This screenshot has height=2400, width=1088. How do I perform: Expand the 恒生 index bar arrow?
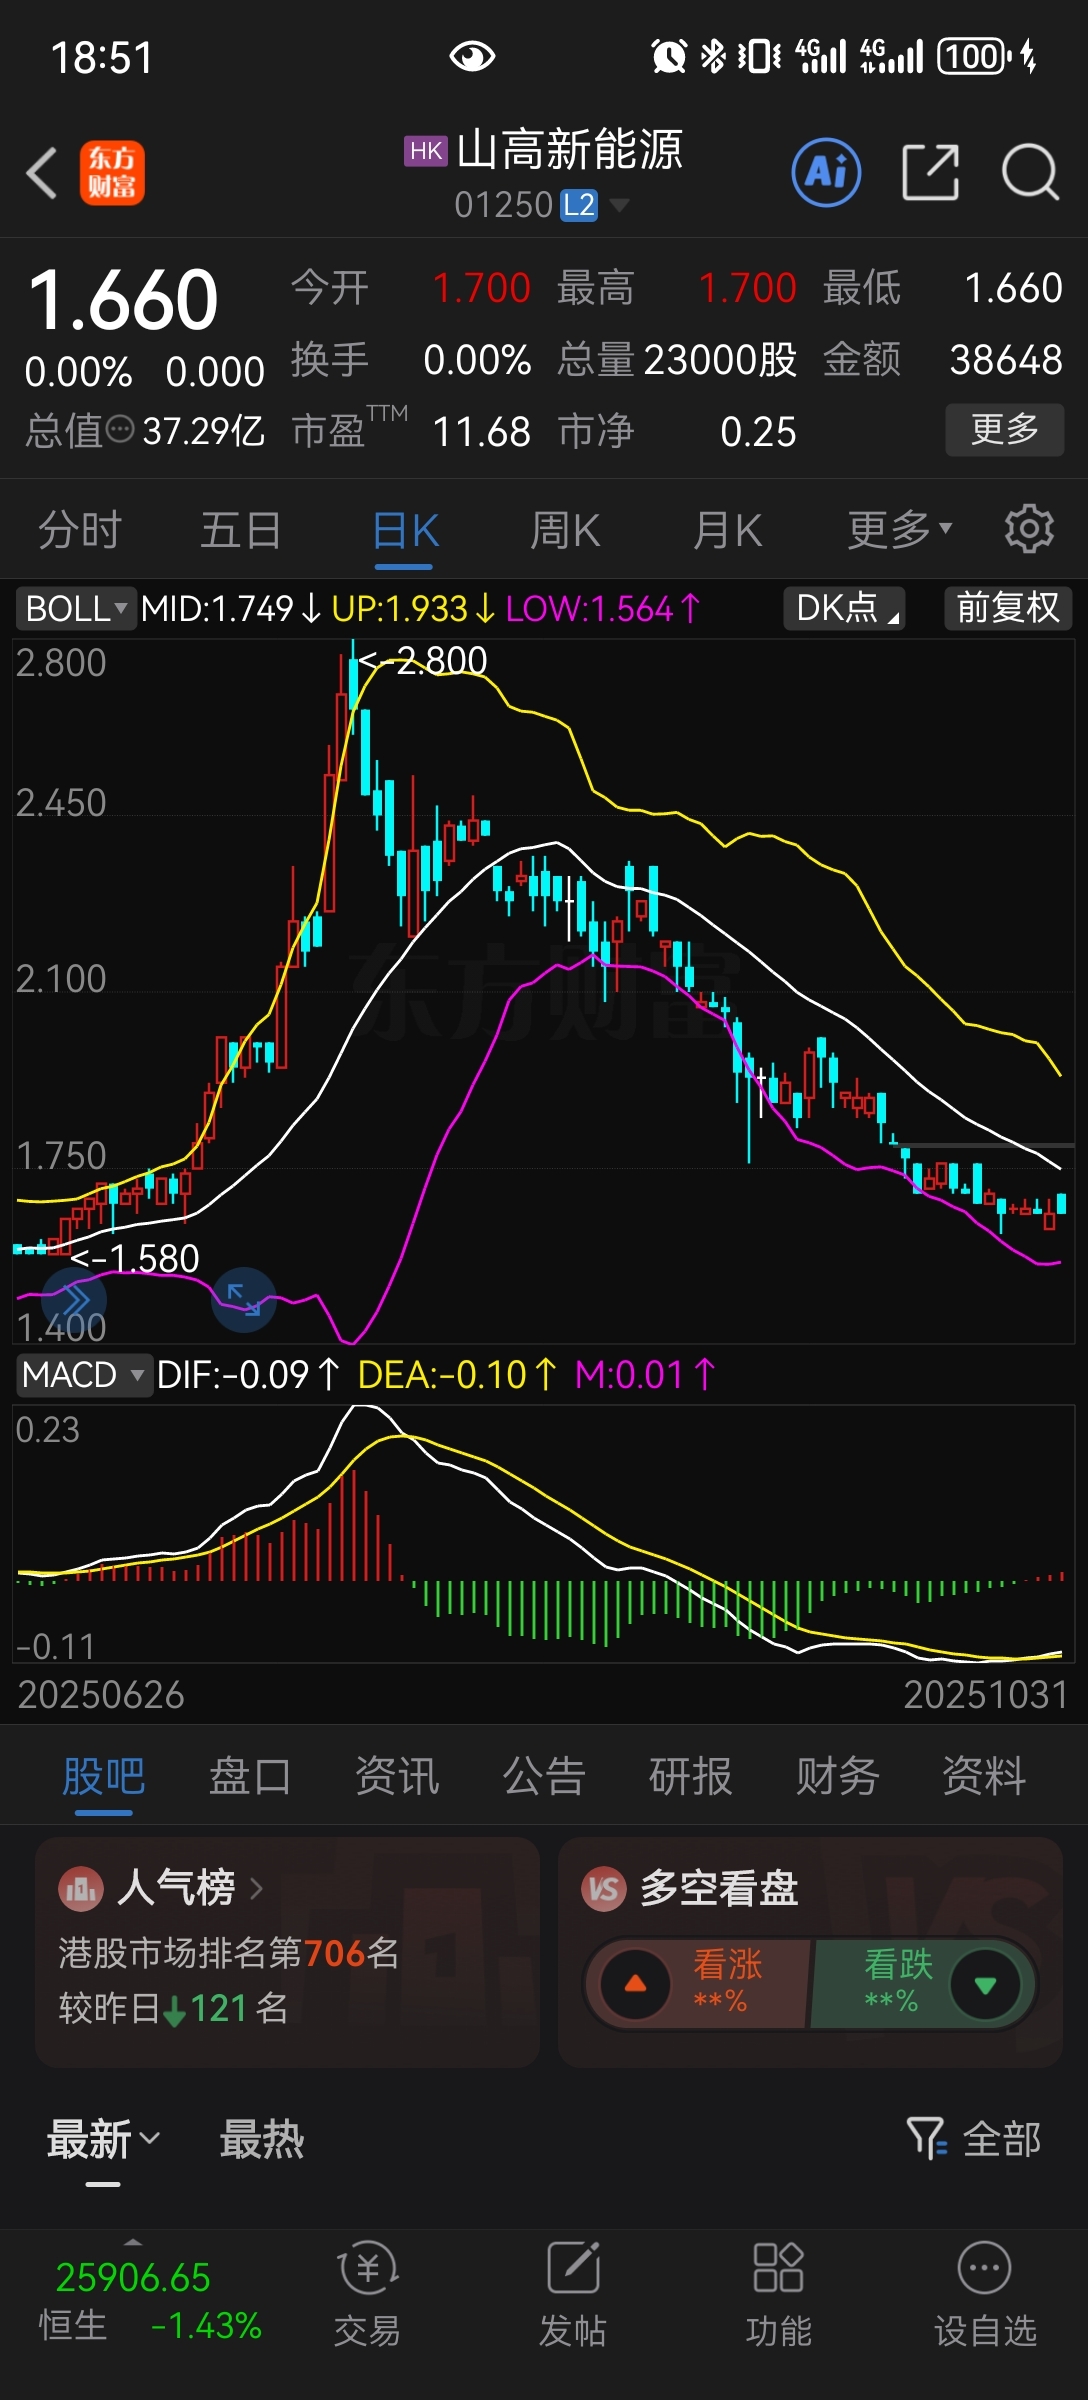tap(133, 2242)
